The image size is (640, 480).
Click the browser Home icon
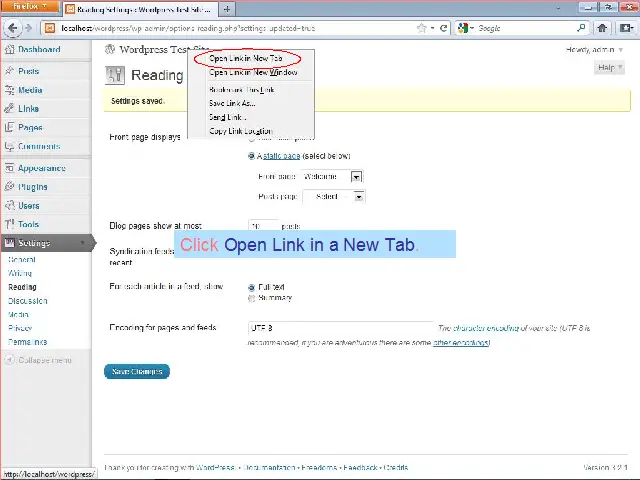click(x=602, y=28)
